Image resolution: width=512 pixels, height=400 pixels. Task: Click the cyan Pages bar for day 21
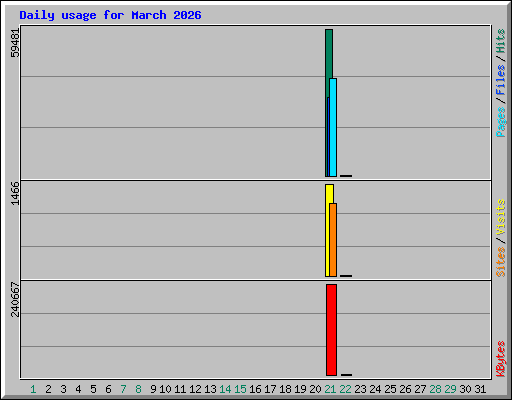333,127
